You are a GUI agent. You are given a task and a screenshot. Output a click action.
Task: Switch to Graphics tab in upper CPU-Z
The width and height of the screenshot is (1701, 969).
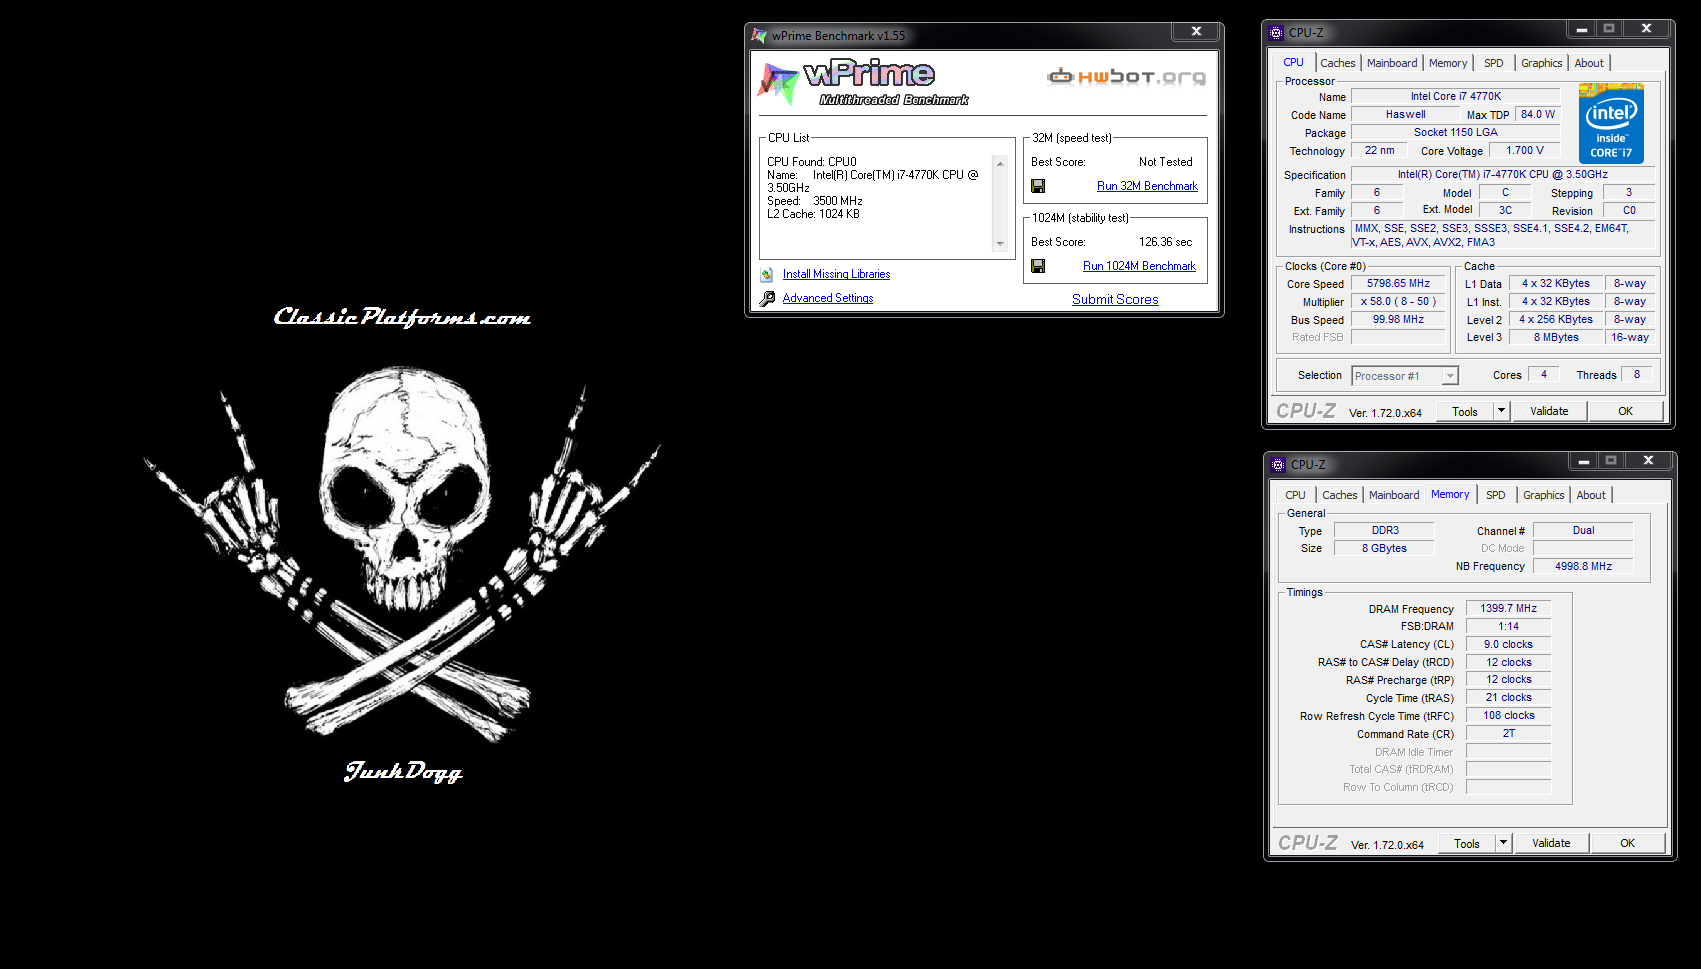click(1542, 63)
